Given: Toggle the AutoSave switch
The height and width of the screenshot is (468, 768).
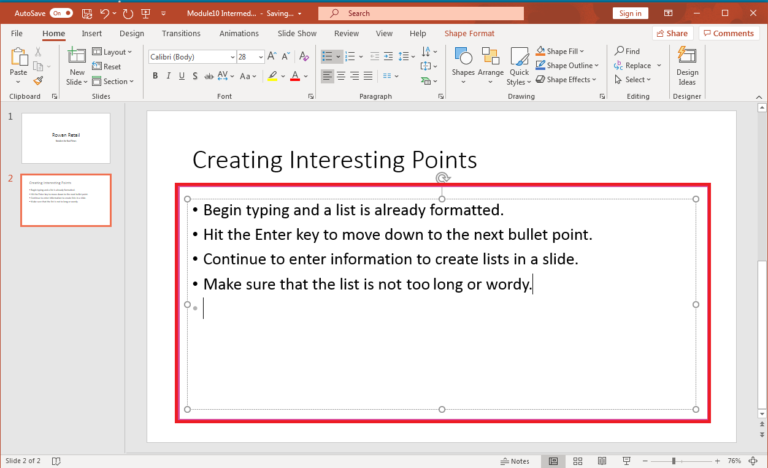Looking at the screenshot, I should [x=62, y=13].
